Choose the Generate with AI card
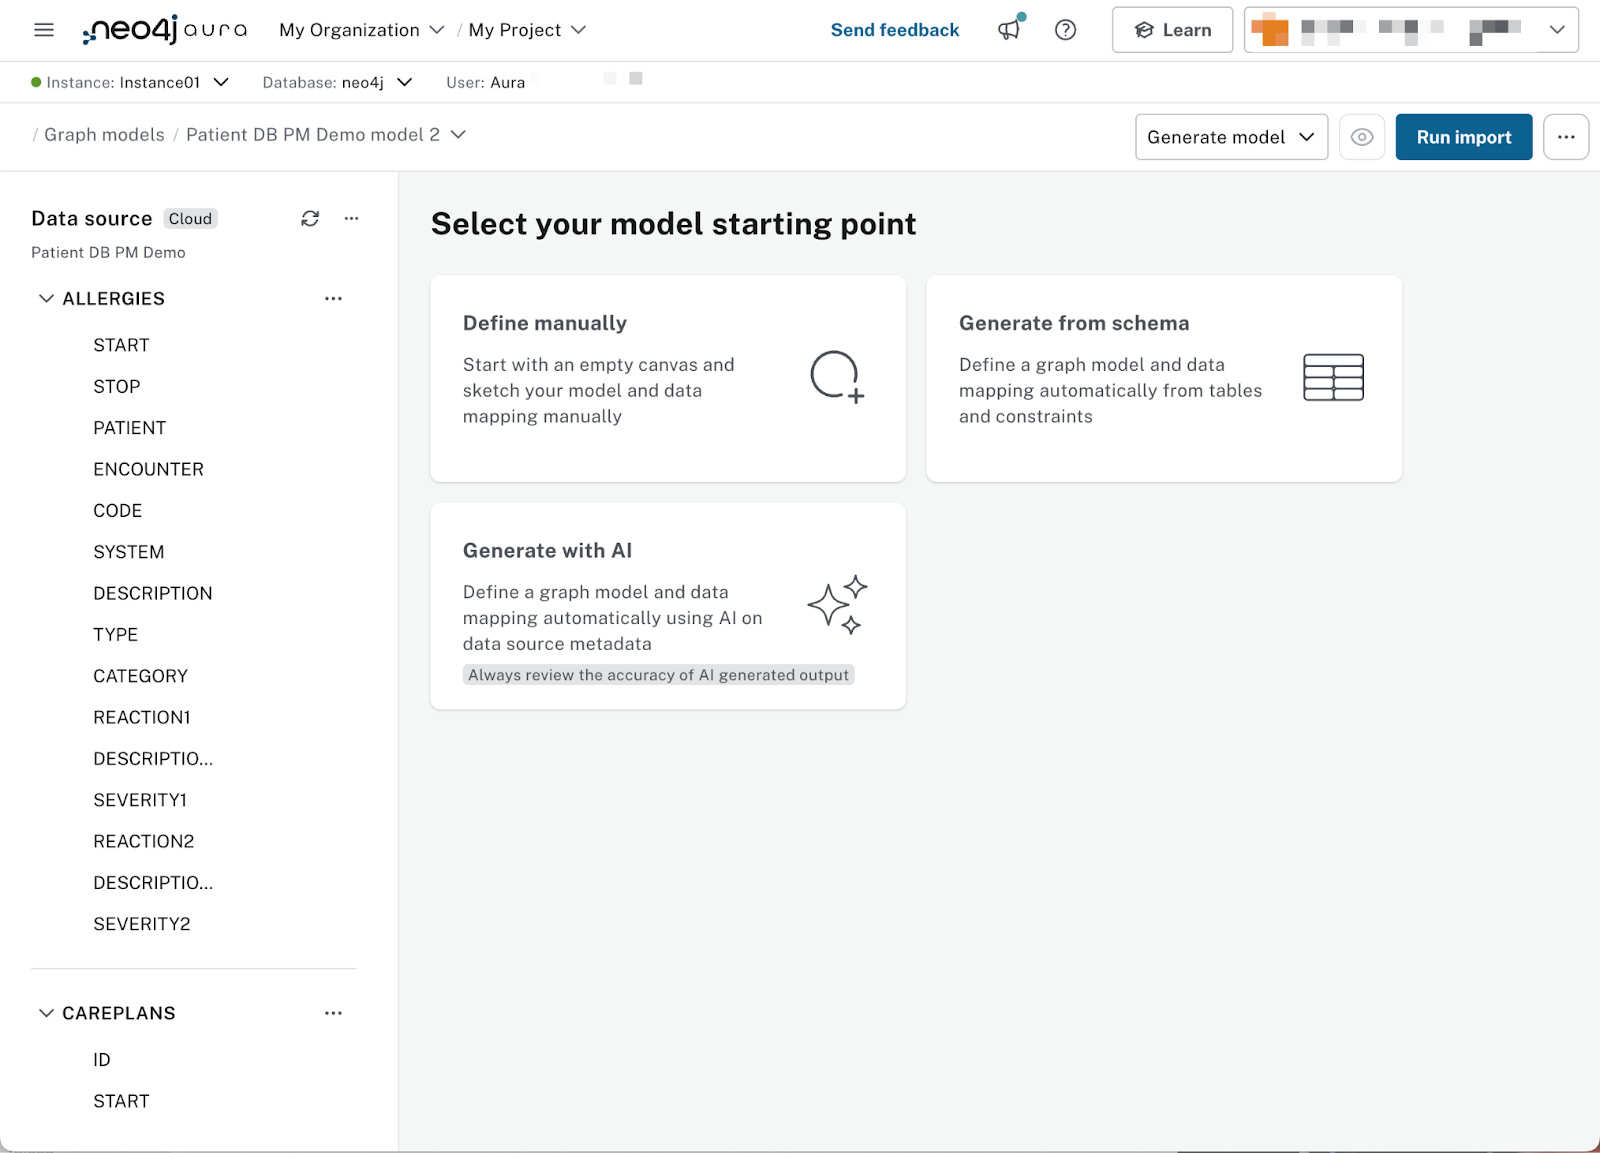Image resolution: width=1600 pixels, height=1153 pixels. pos(668,606)
